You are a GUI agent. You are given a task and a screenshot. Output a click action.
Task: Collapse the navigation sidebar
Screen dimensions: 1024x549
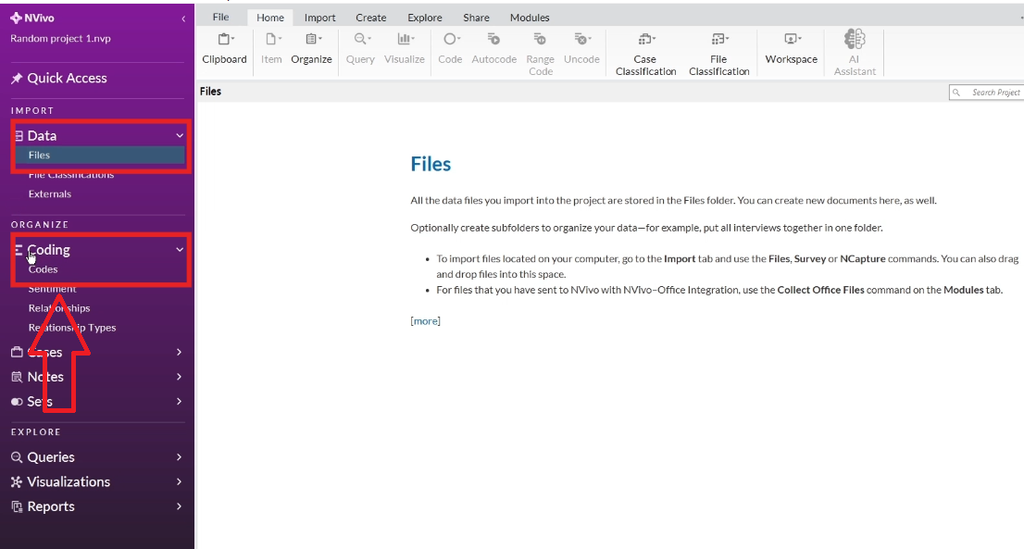pyautogui.click(x=184, y=19)
